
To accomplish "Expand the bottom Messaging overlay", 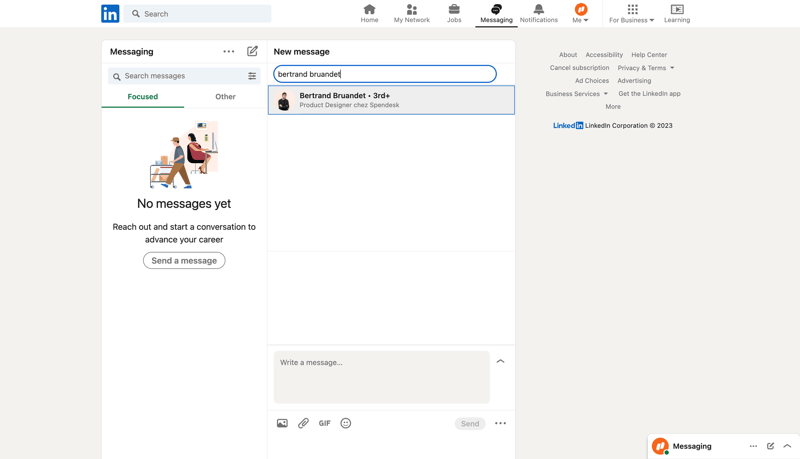I will pyautogui.click(x=787, y=446).
